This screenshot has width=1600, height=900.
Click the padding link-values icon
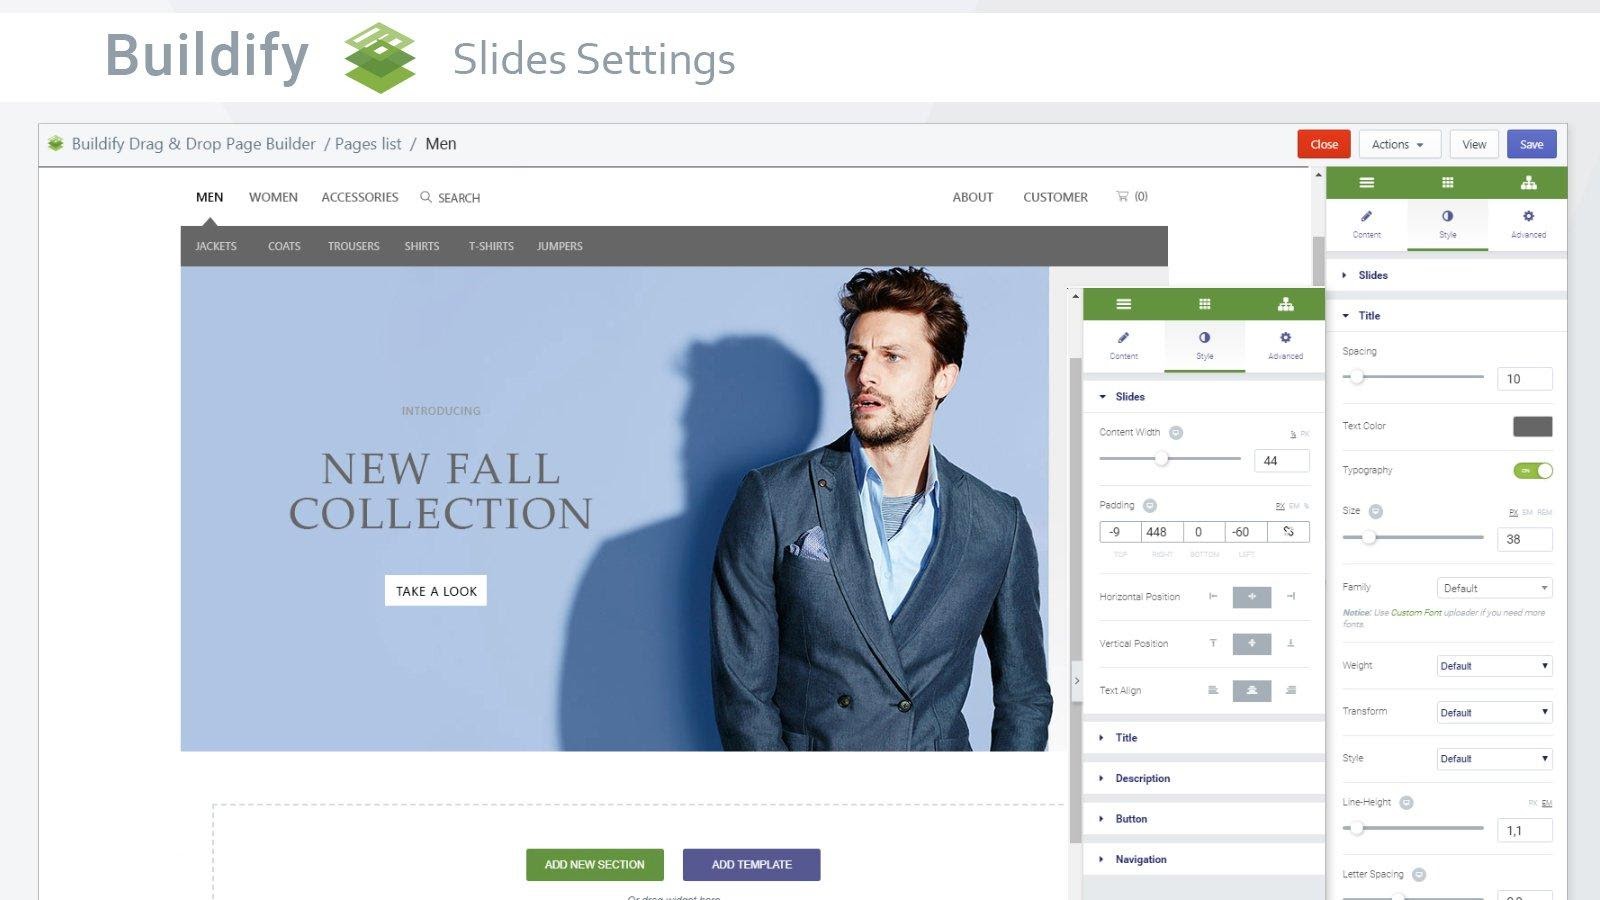tap(1288, 532)
